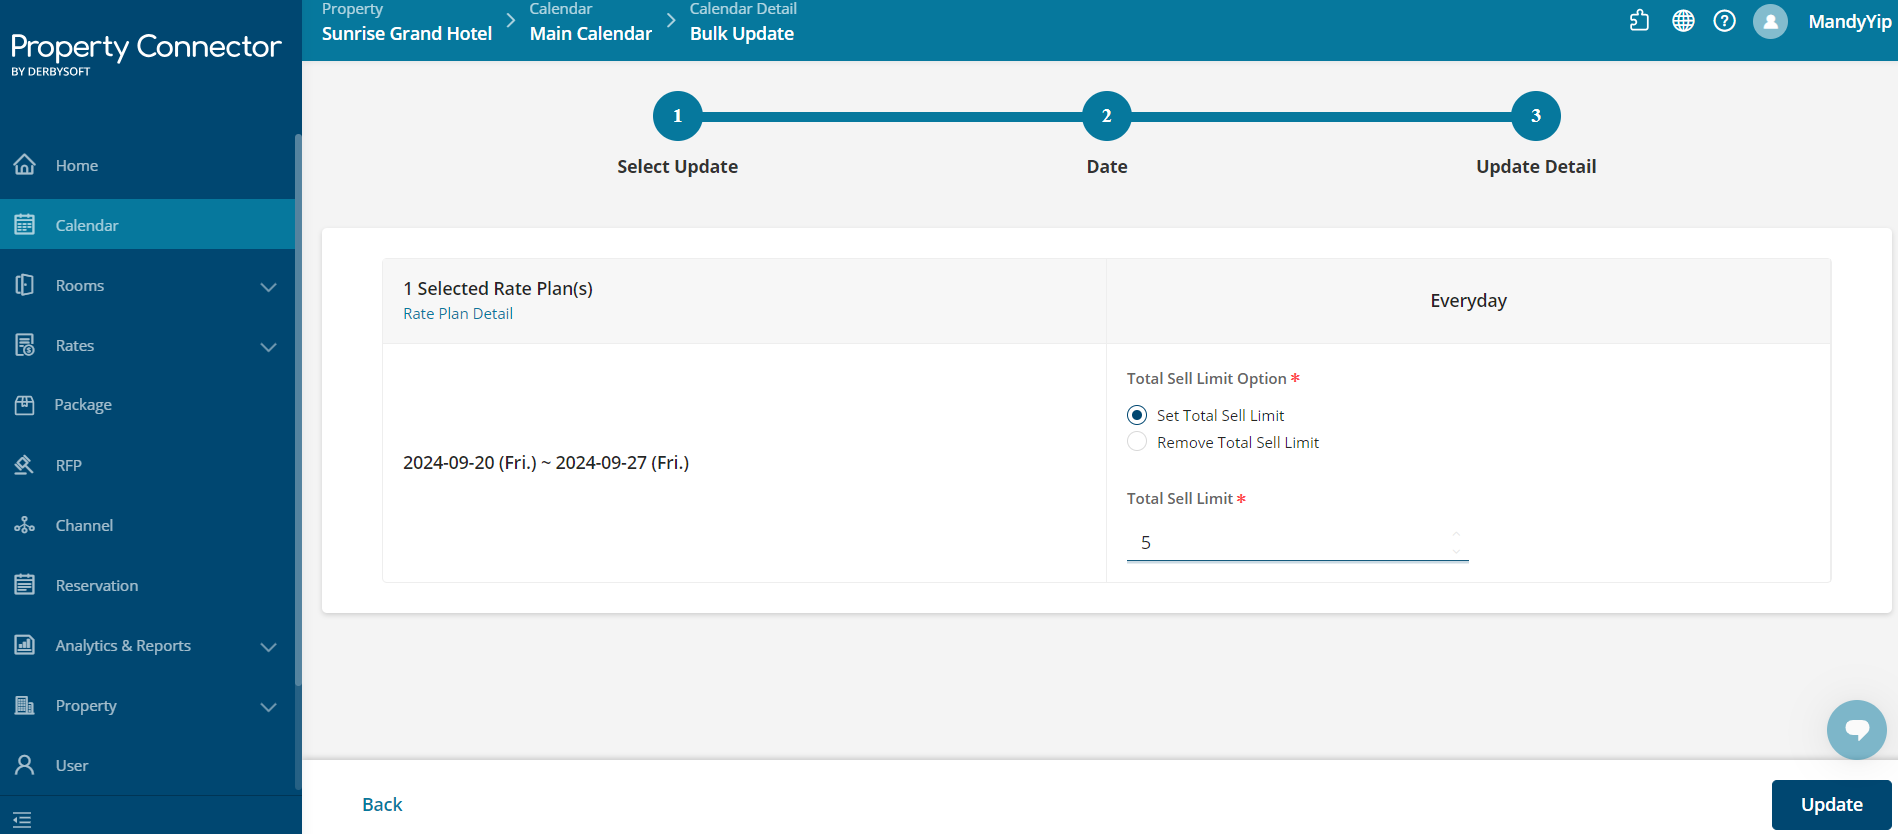The image size is (1898, 834).
Task: Go to step 1 Select Update circle
Action: coord(678,116)
